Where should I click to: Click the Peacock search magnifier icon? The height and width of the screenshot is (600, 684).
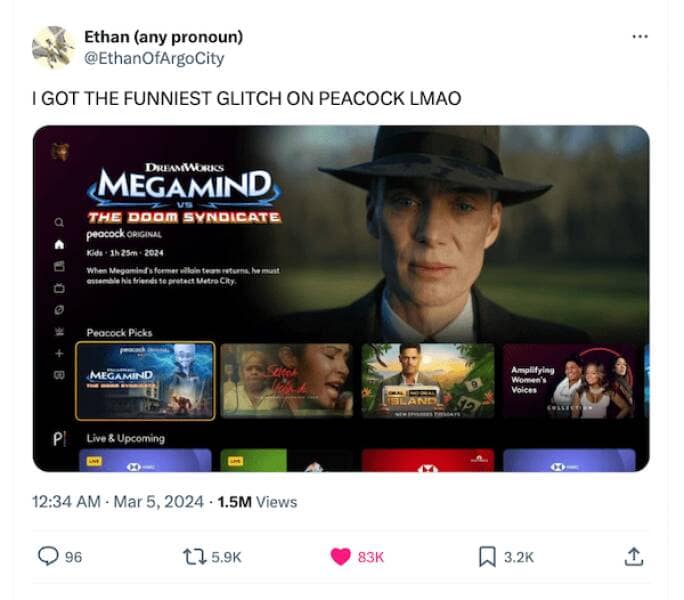pyautogui.click(x=59, y=223)
